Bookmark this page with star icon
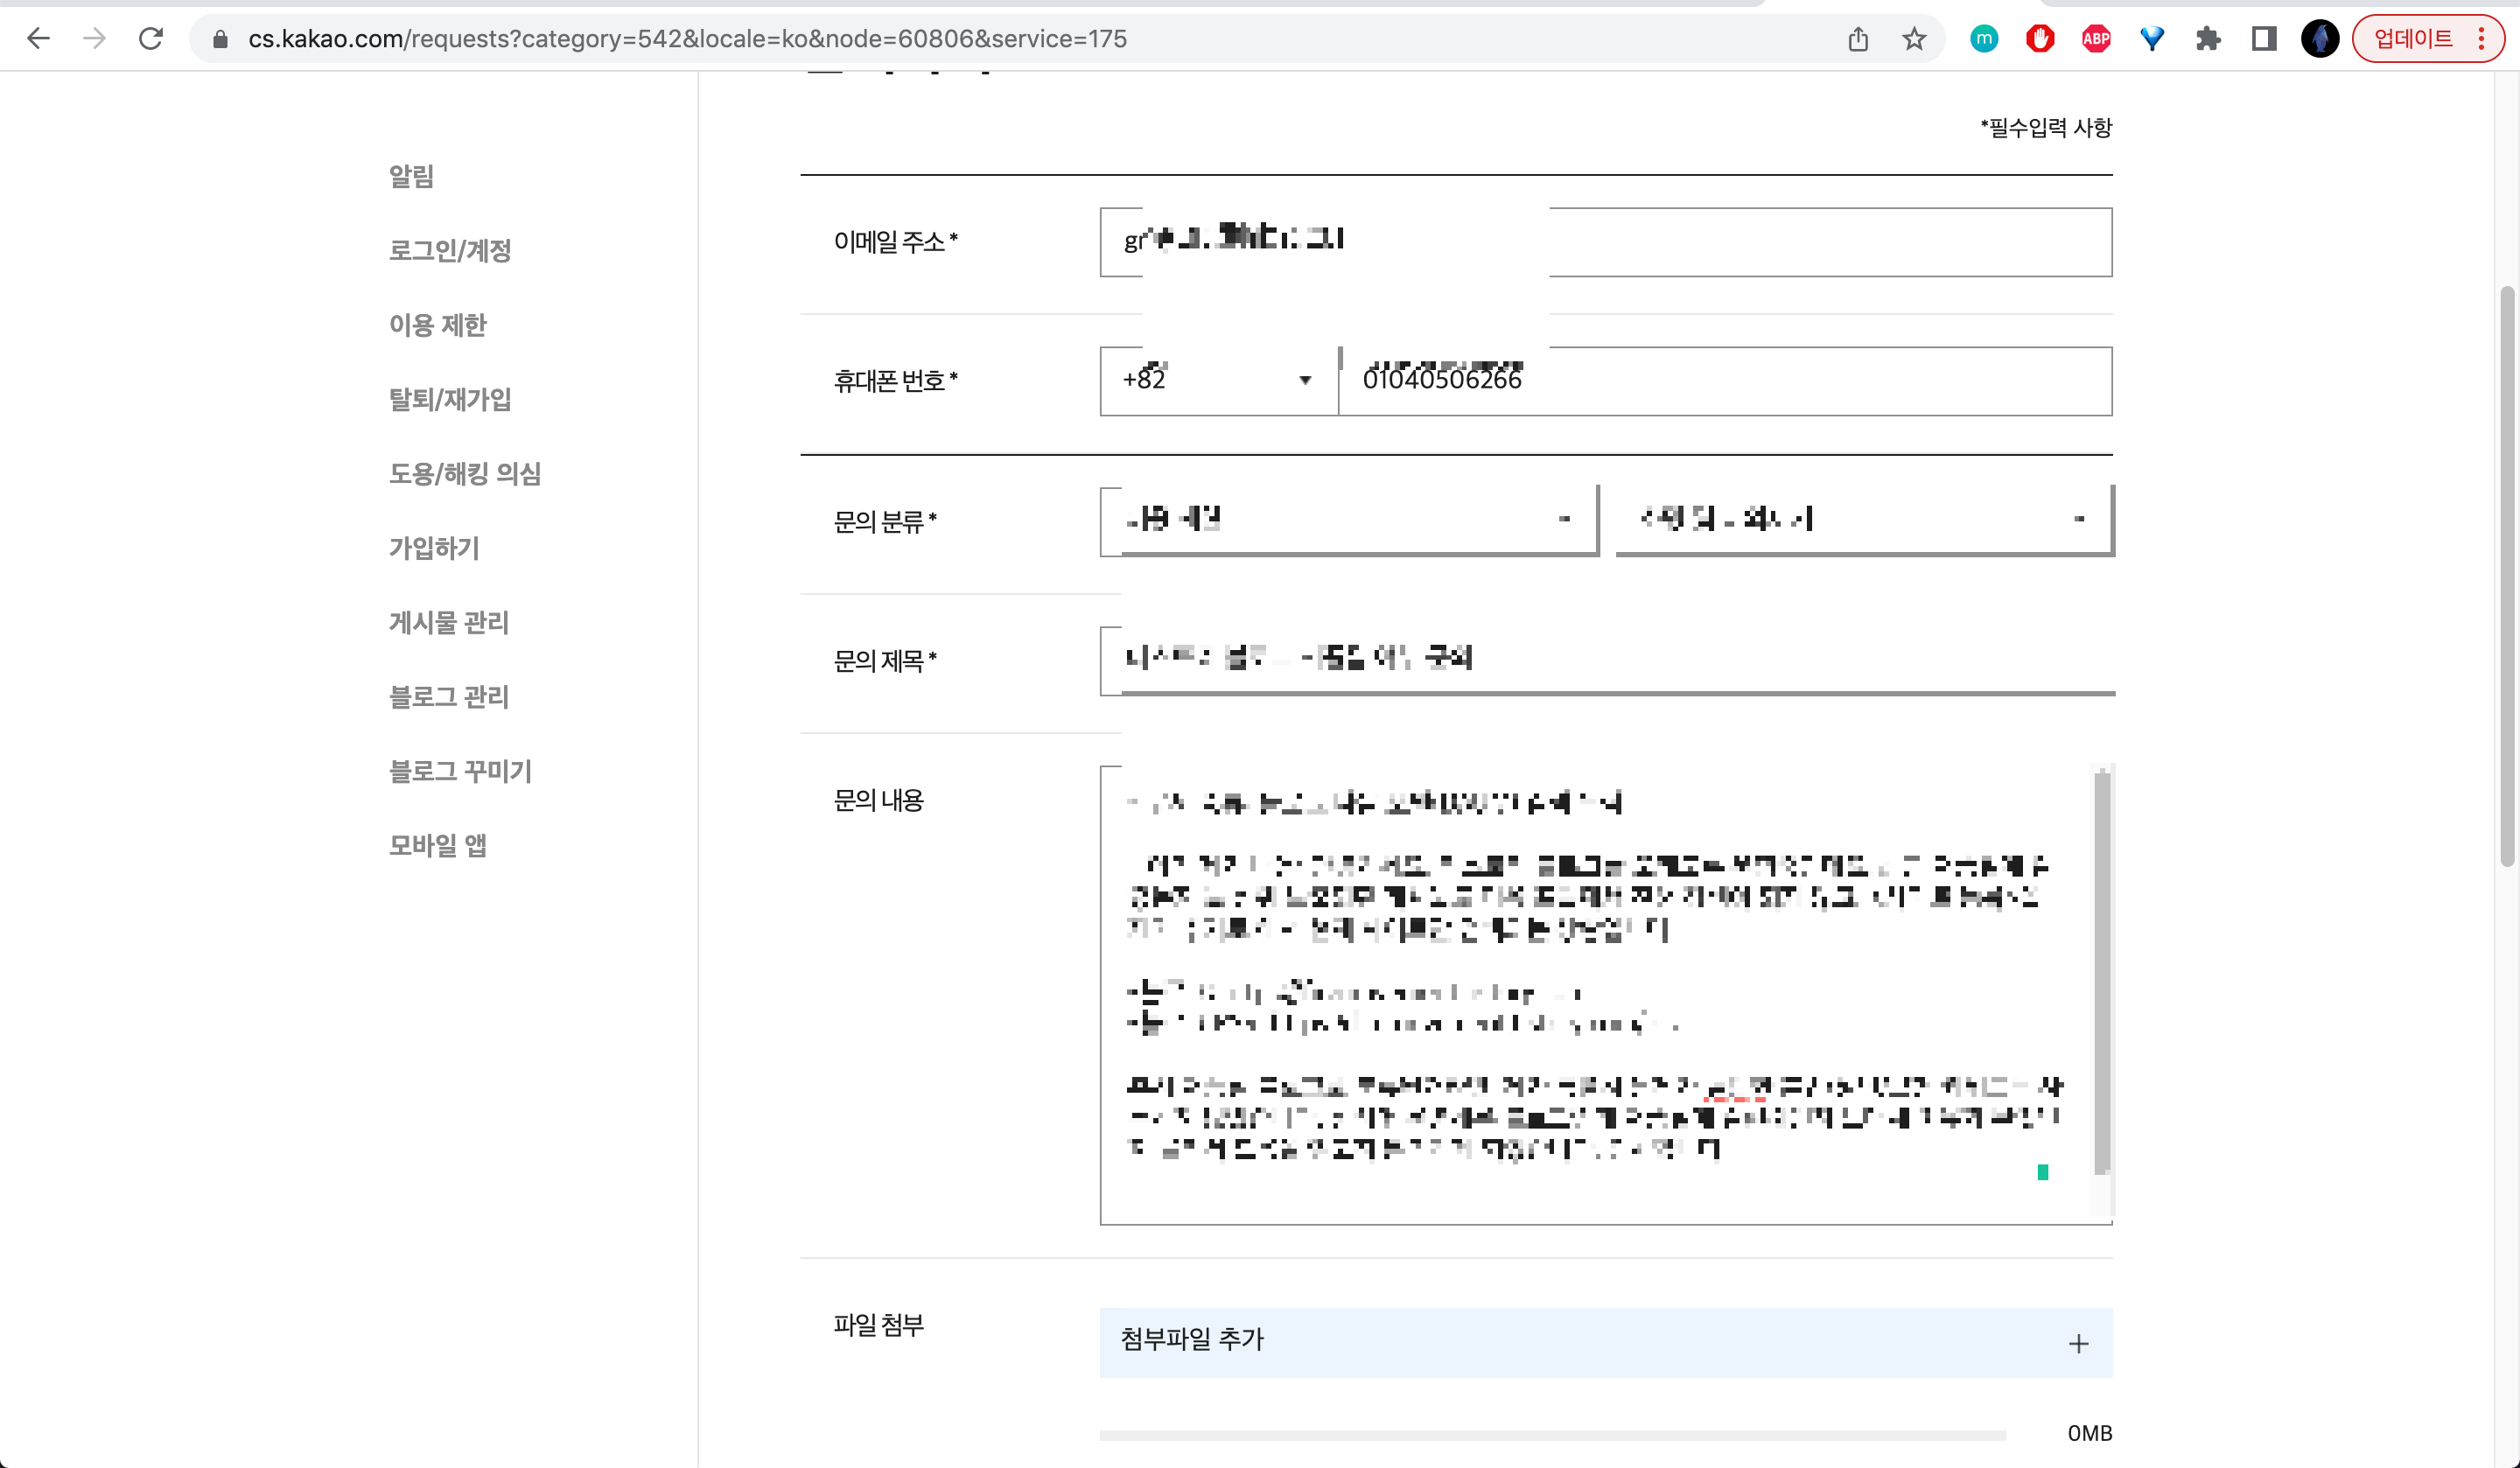Viewport: 2520px width, 1468px height. [x=1914, y=39]
